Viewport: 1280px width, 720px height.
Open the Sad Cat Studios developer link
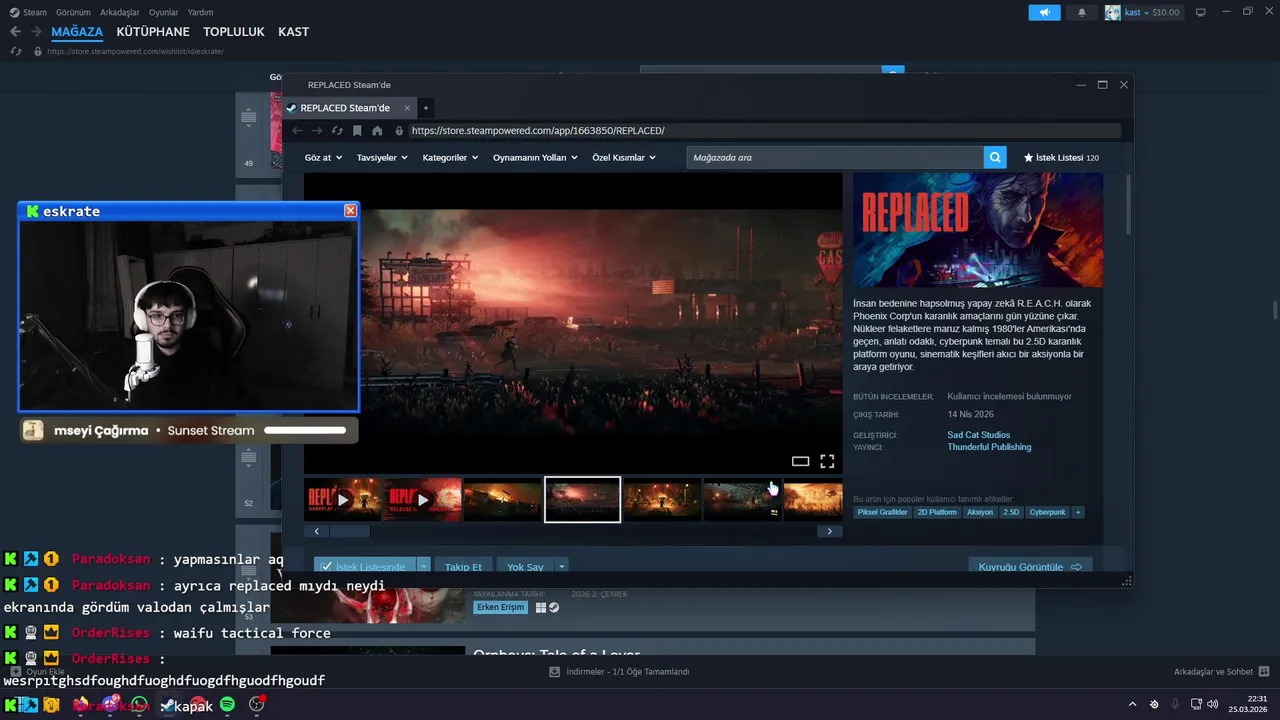[979, 435]
